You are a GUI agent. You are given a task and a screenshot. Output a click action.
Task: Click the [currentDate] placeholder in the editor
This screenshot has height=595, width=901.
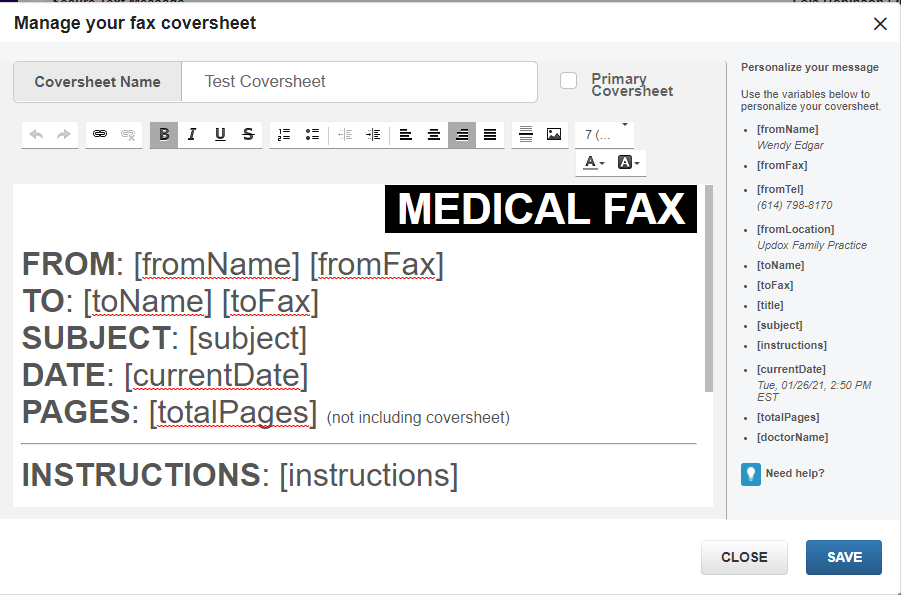pyautogui.click(x=216, y=376)
